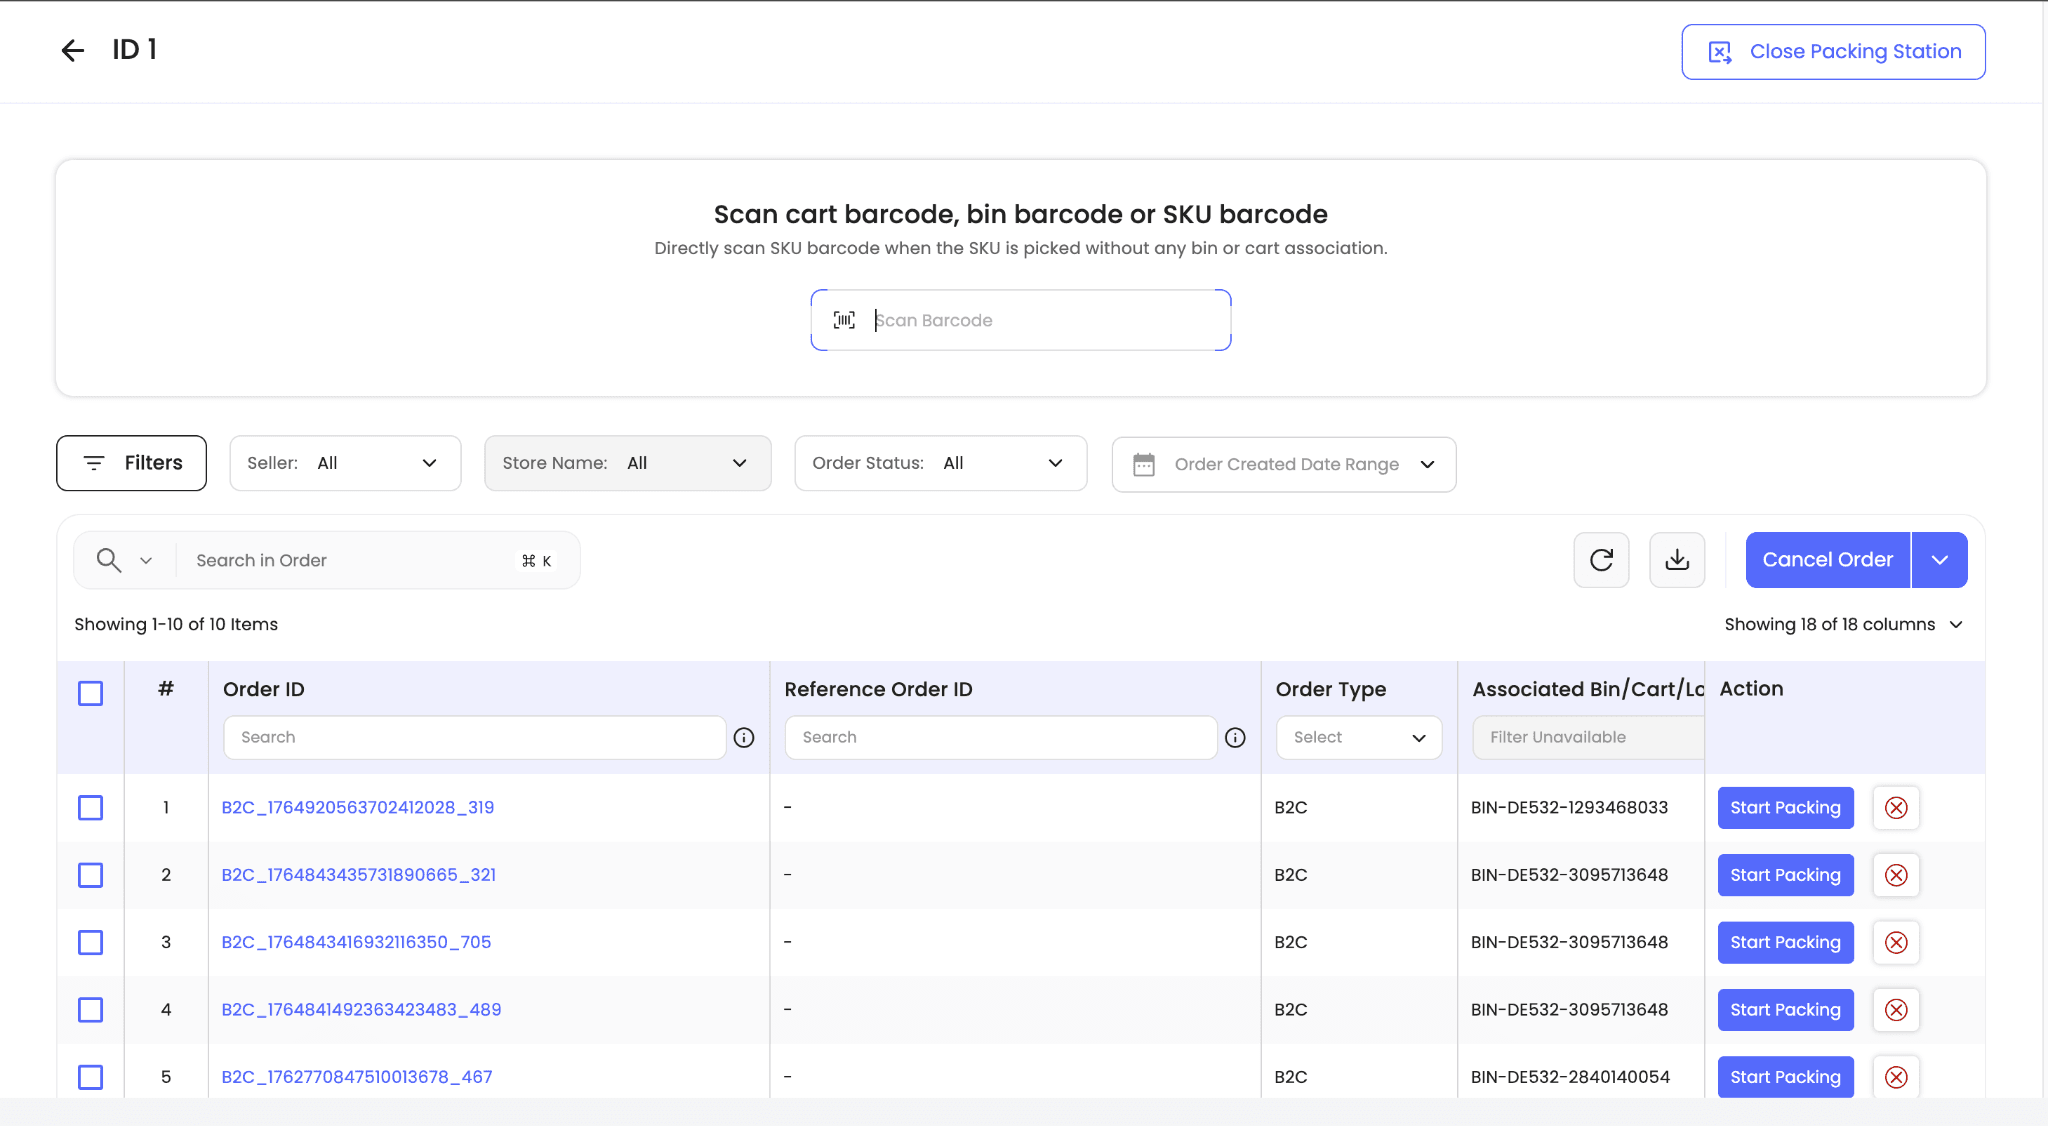Screen dimensions: 2048x1126
Task: Click the download icon button
Action: click(x=1677, y=560)
